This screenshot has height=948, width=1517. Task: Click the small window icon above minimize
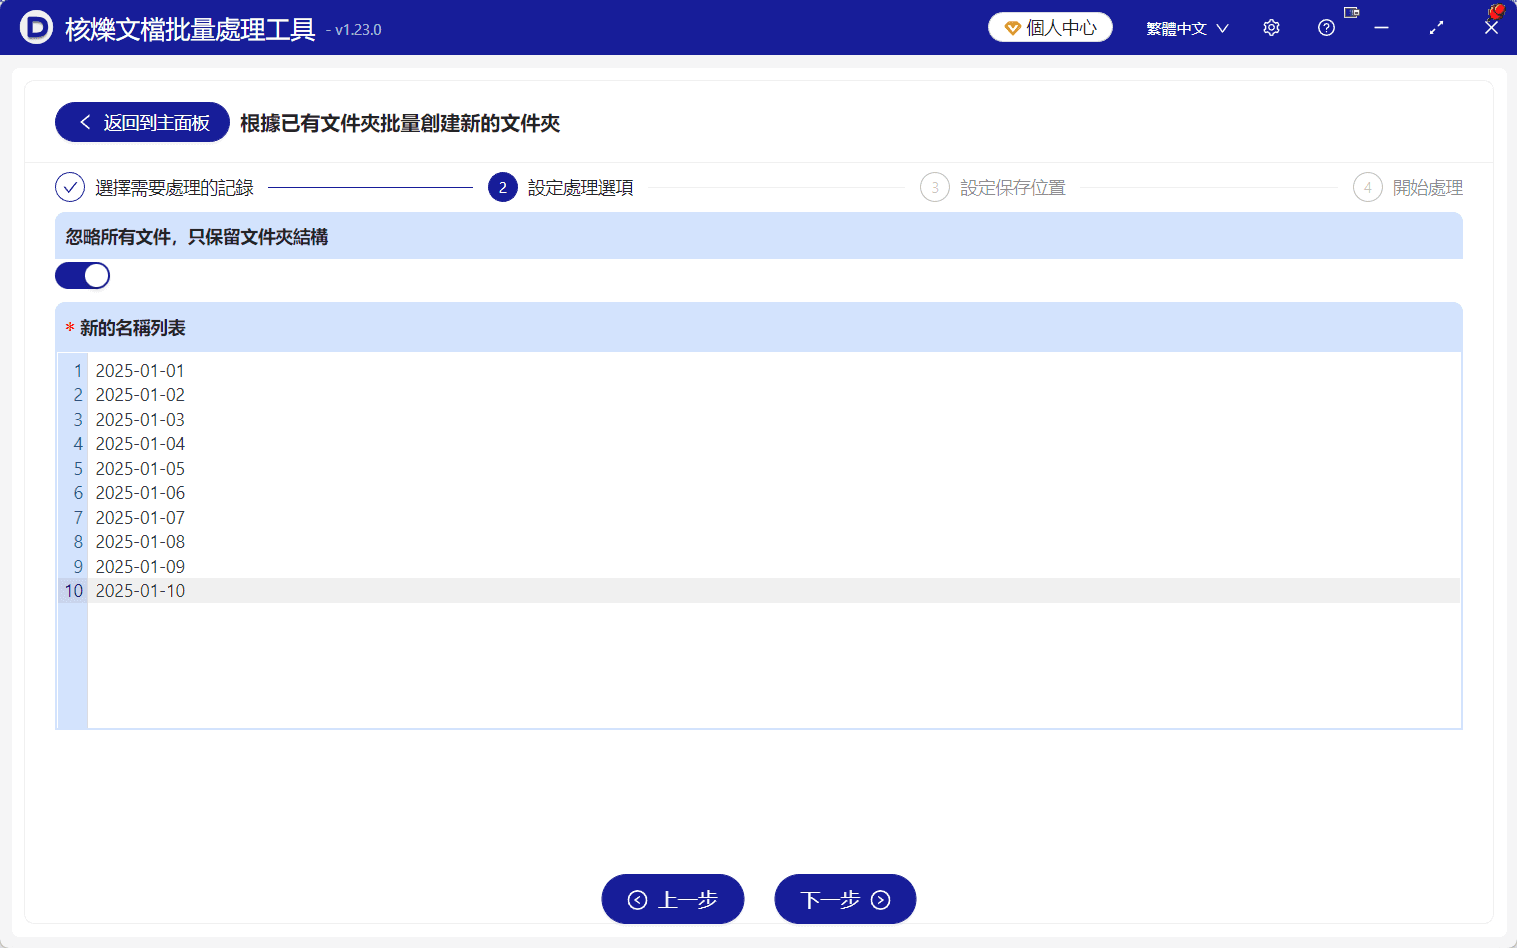1352,12
